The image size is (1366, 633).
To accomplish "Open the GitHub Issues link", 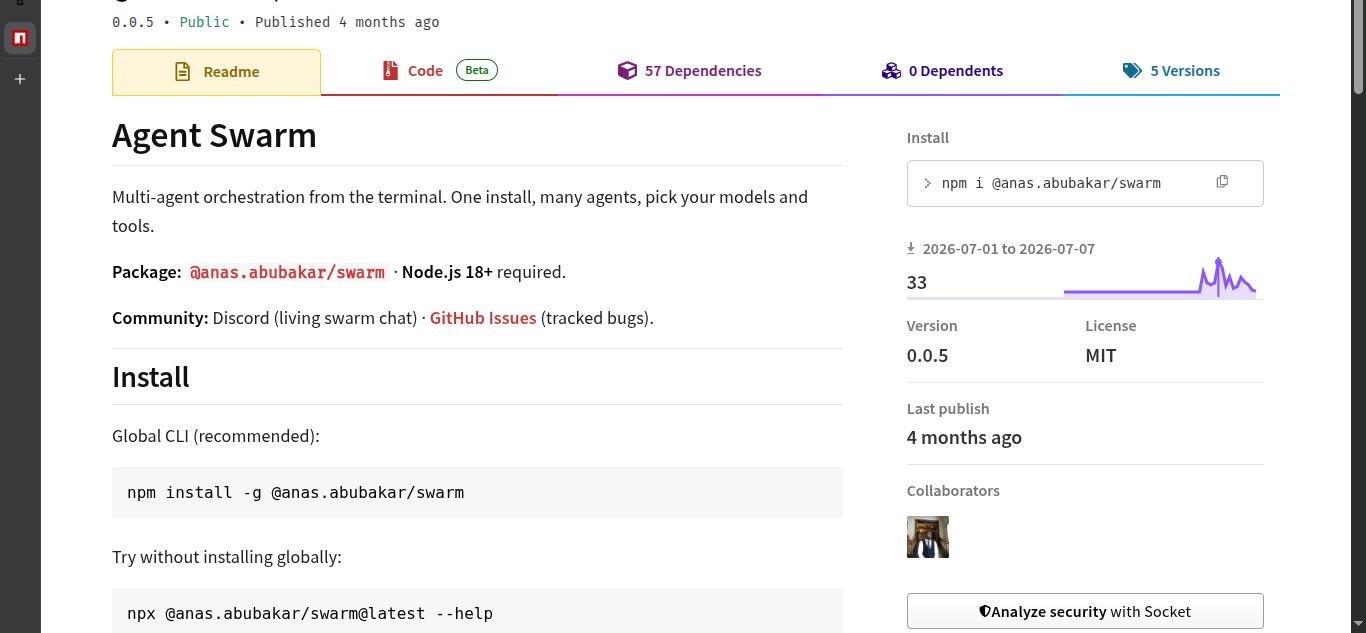I will tap(483, 318).
